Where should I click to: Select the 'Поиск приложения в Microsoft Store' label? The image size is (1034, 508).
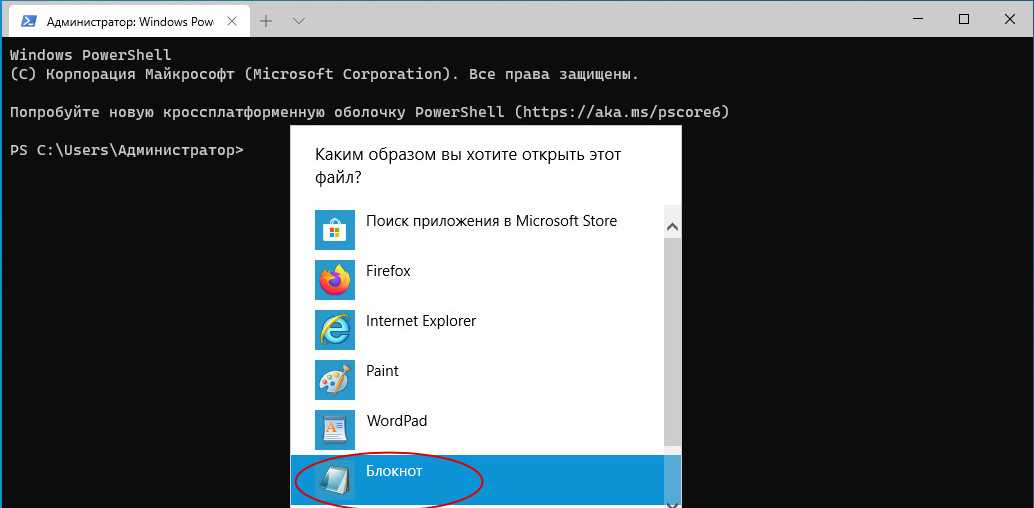pyautogui.click(x=491, y=221)
